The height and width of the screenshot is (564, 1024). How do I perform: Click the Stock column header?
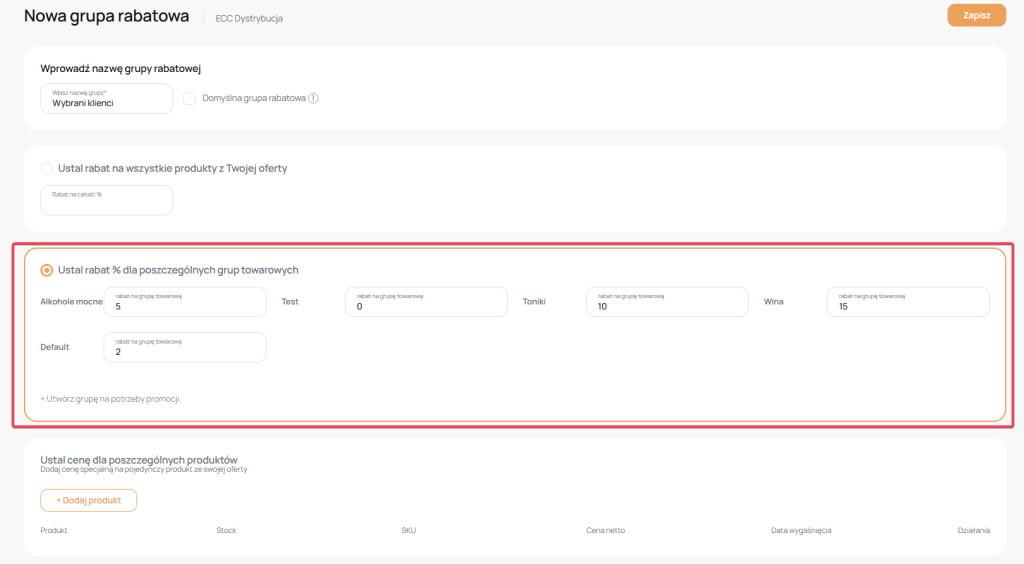pyautogui.click(x=226, y=530)
